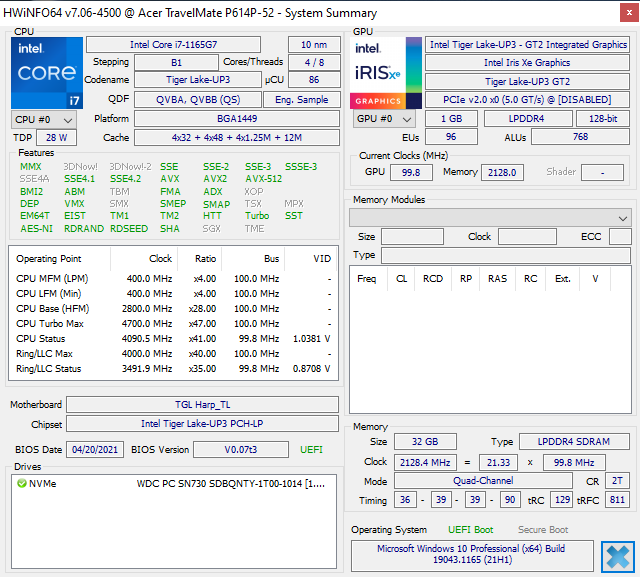Click the TDP 28 W field
Image resolution: width=640 pixels, height=577 pixels.
pos(56,138)
